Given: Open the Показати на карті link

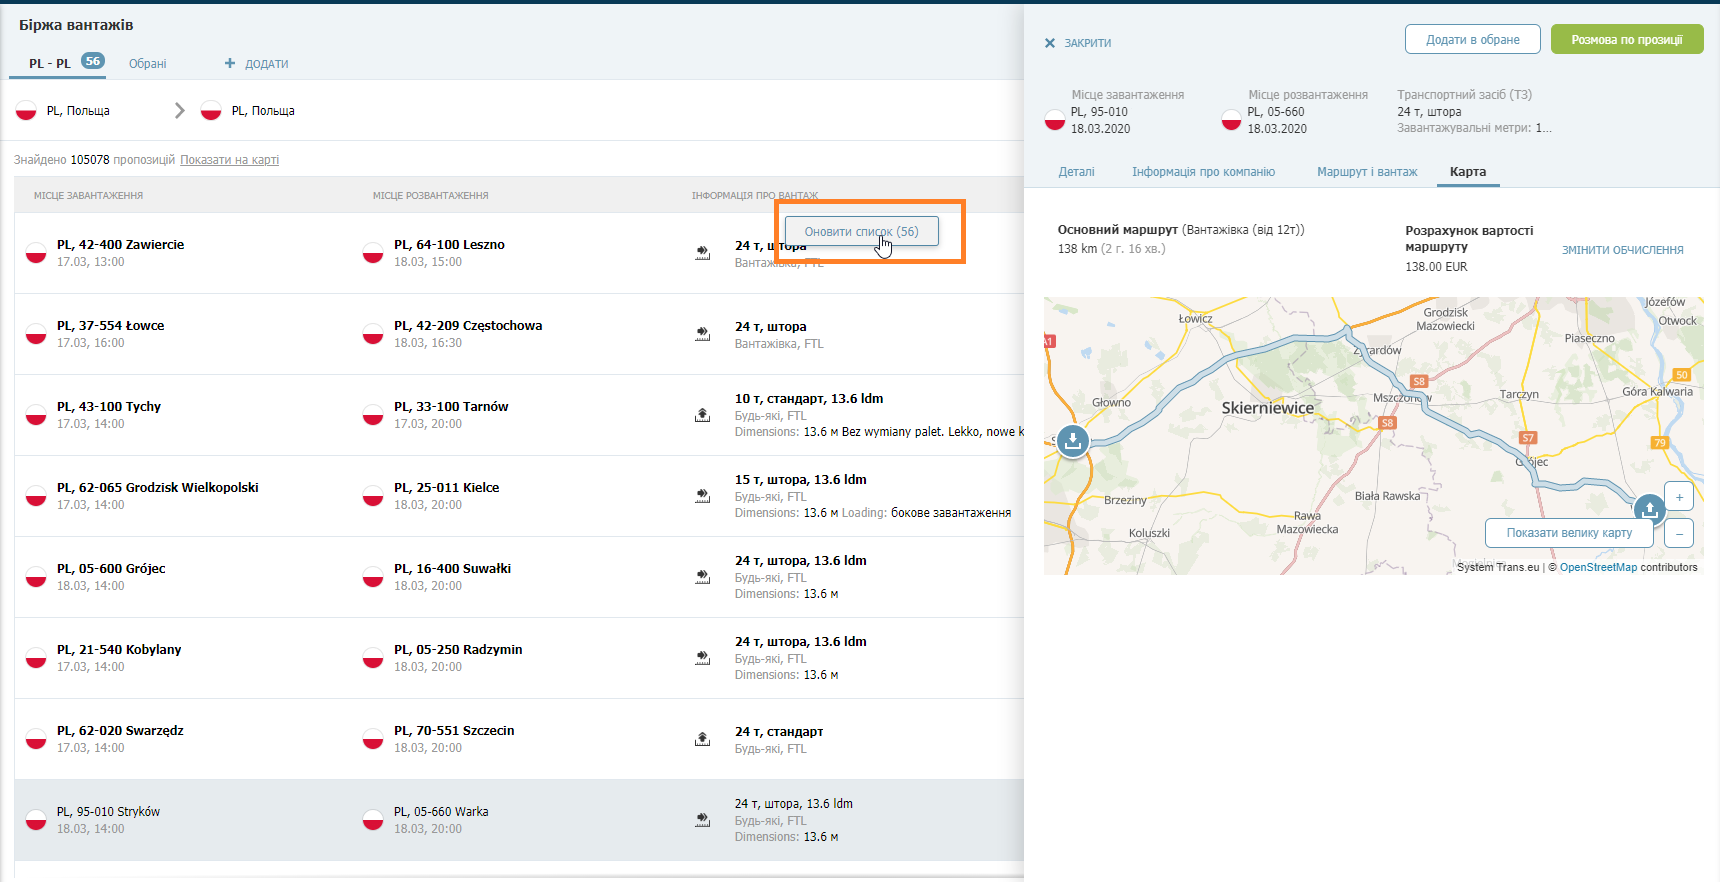Looking at the screenshot, I should click(x=229, y=160).
